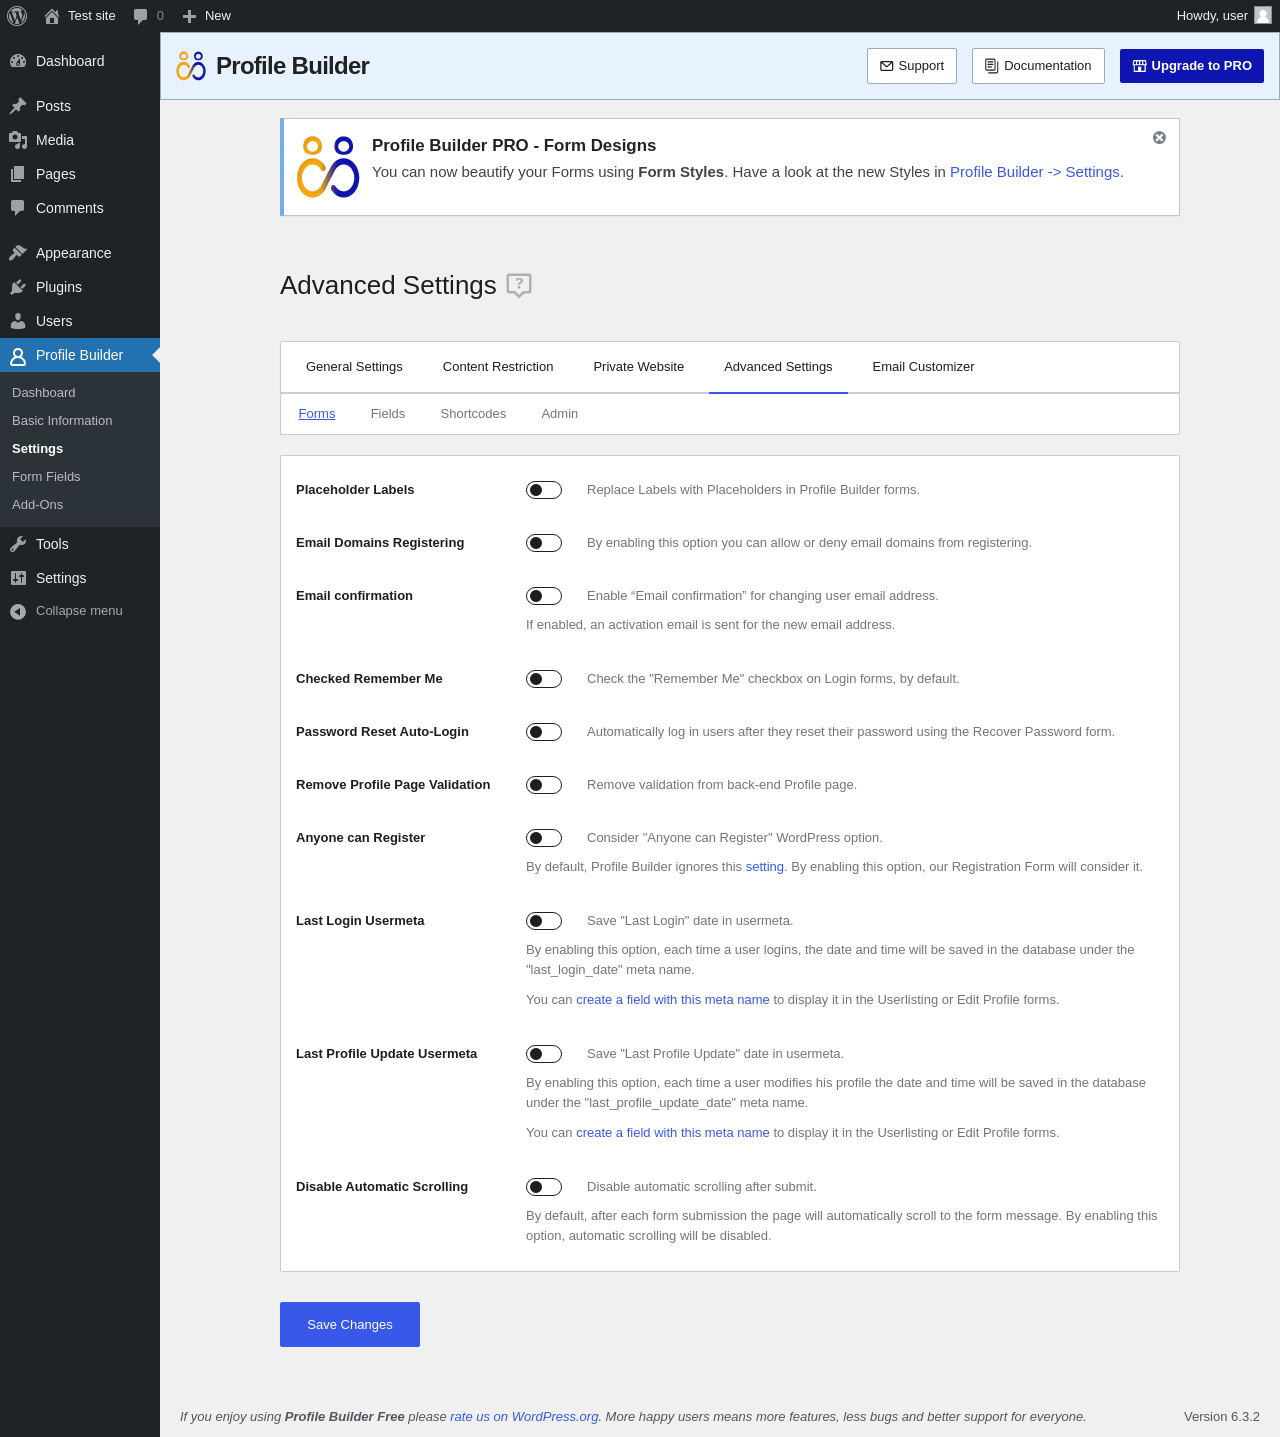Click the Profile Builder person icon in sidebar
This screenshot has height=1437, width=1280.
coord(18,356)
